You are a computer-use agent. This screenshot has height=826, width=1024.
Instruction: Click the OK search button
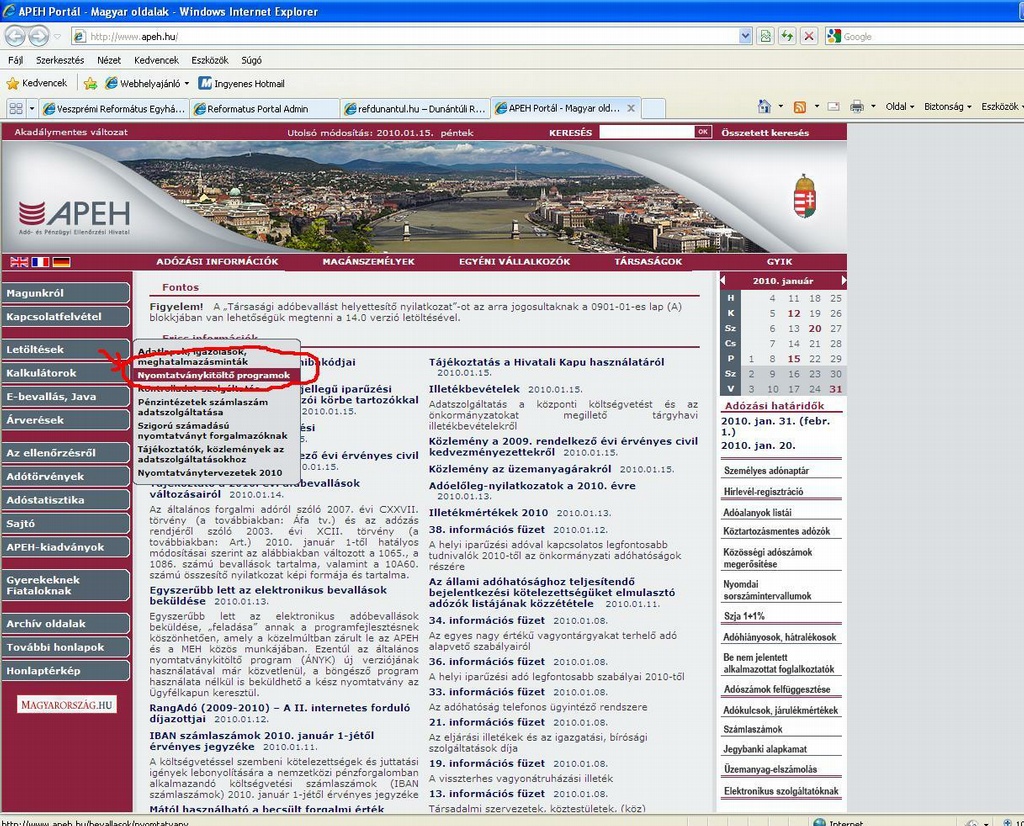tap(703, 132)
